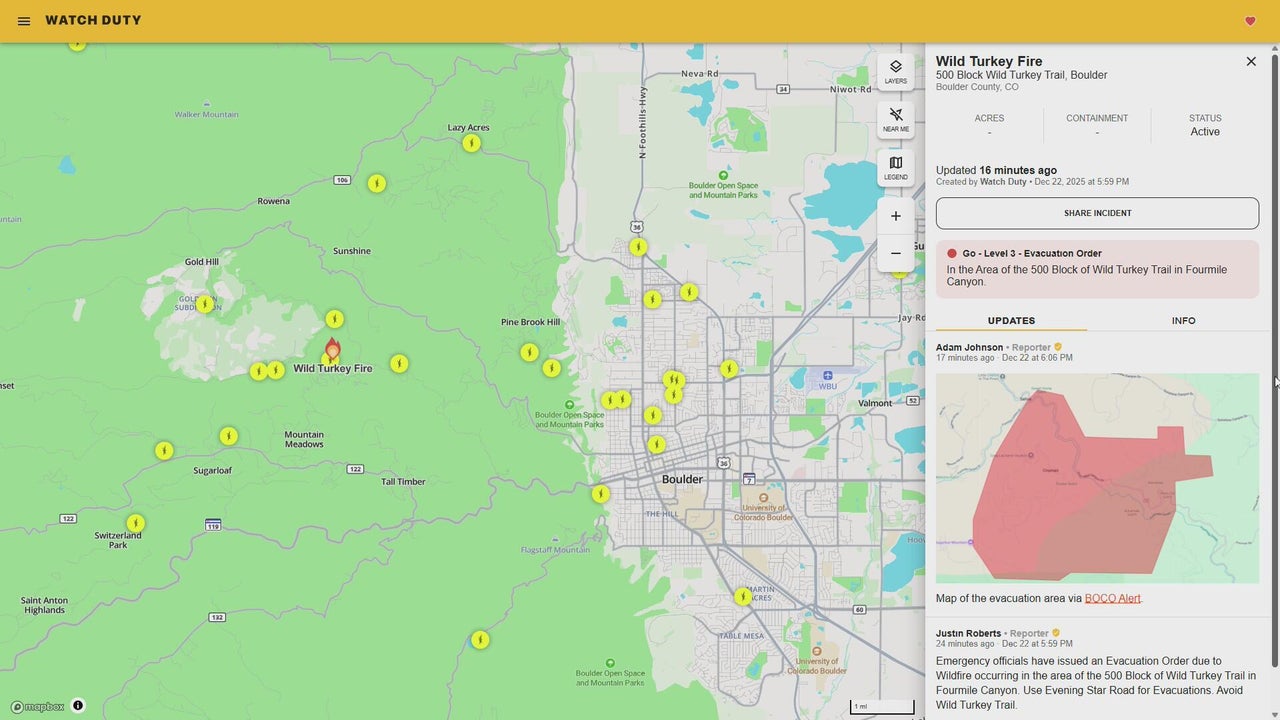This screenshot has width=1280, height=720.
Task: Open the evacuation area map image
Action: tap(1097, 478)
